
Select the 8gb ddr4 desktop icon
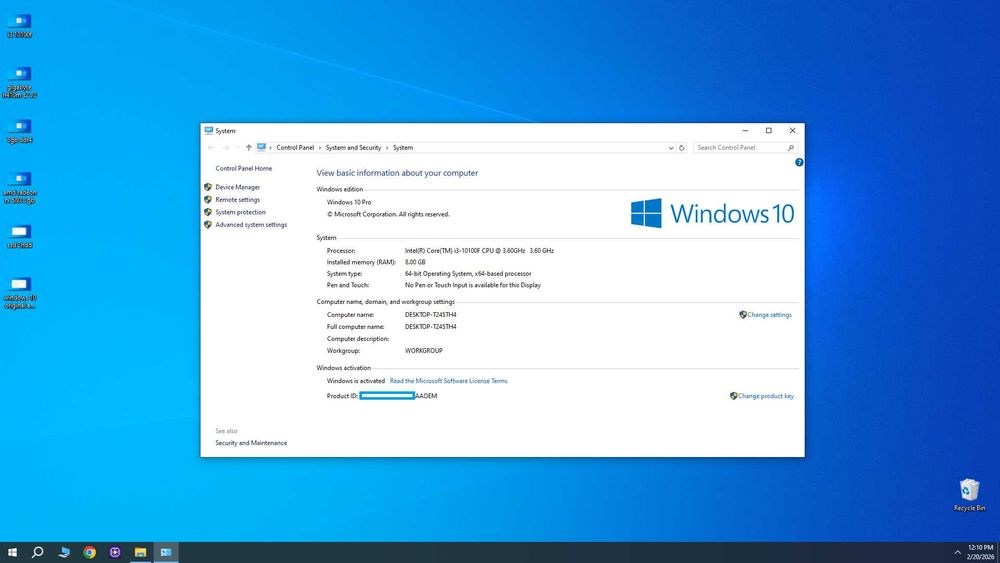click(20, 131)
